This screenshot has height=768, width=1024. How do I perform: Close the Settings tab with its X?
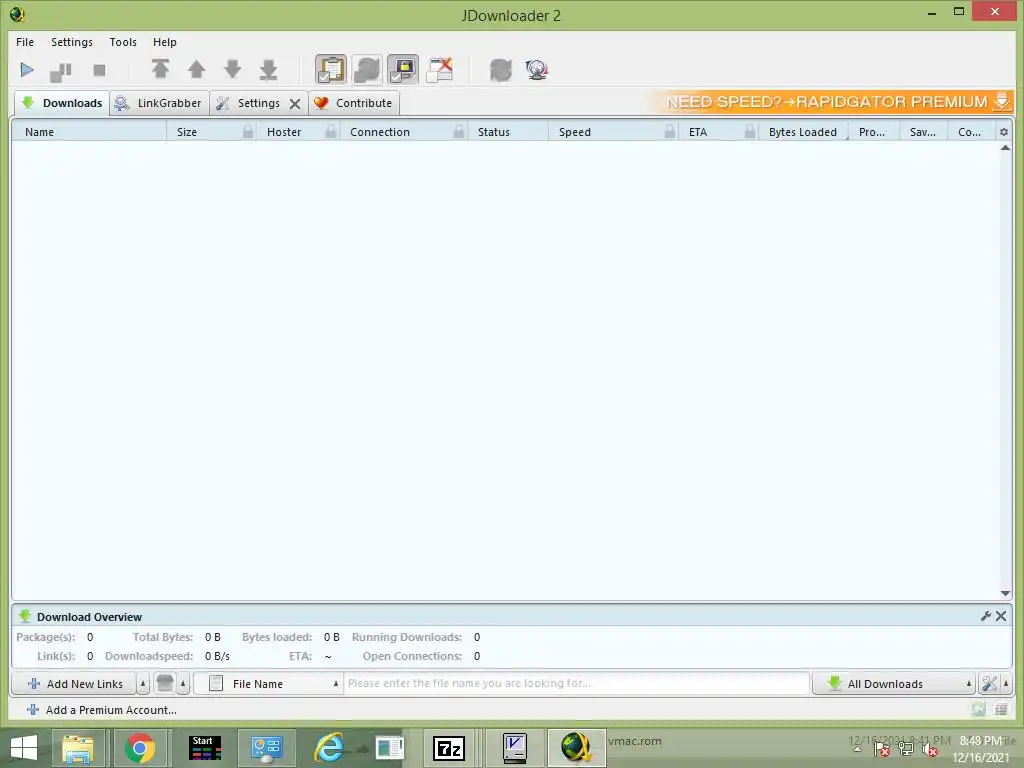[295, 104]
